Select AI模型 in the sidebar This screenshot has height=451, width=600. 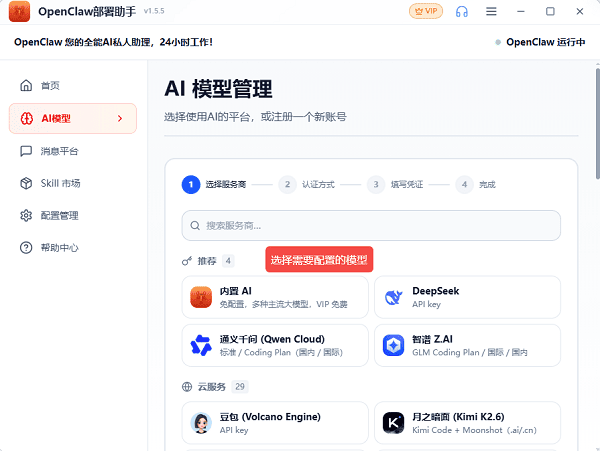(x=73, y=119)
